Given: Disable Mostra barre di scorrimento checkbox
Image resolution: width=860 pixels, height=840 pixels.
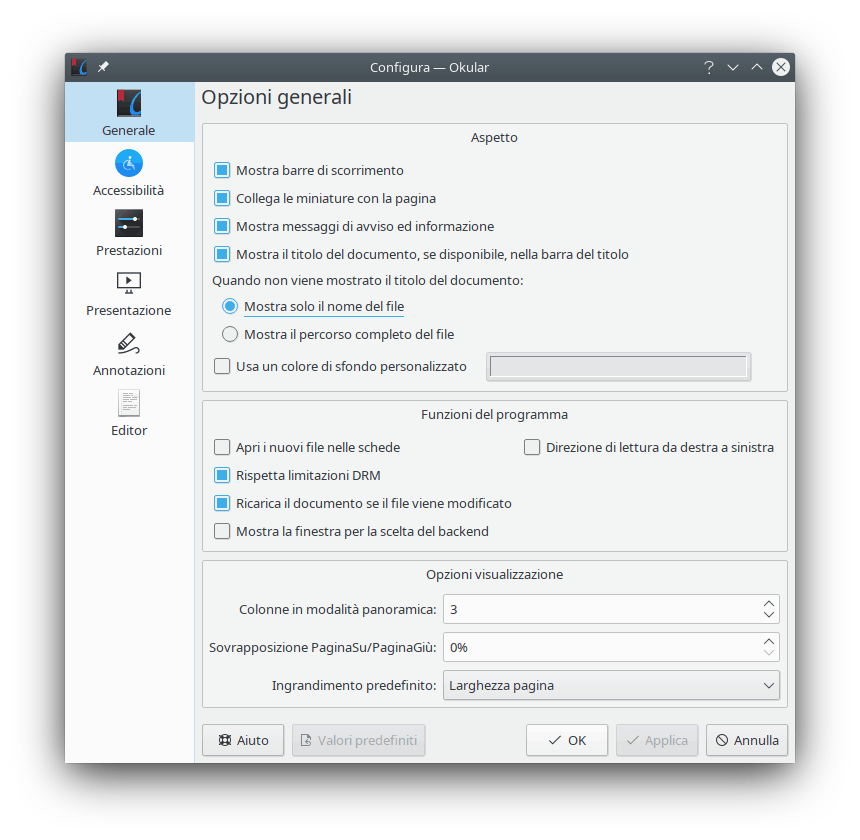Looking at the screenshot, I should [x=222, y=171].
